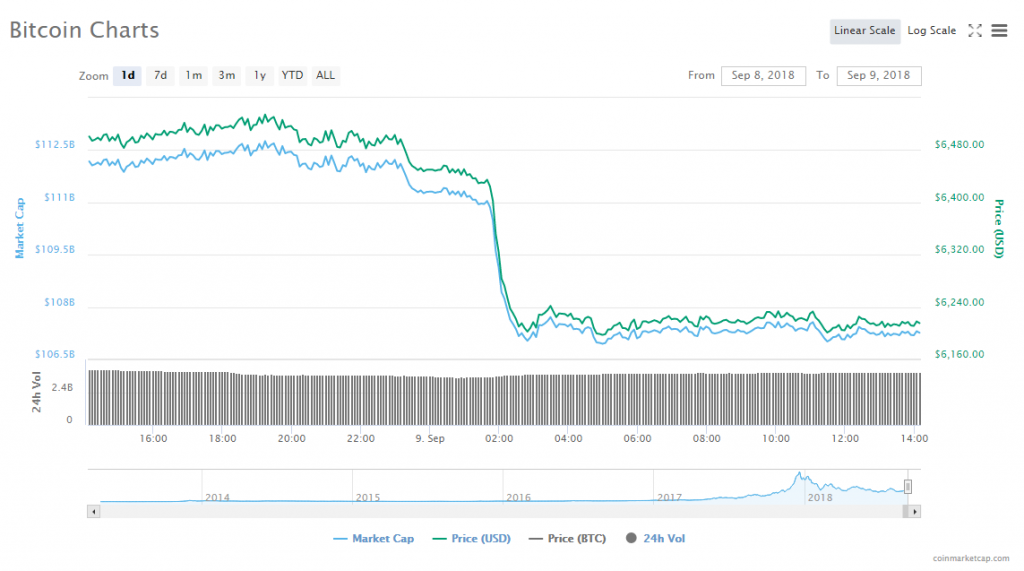Screen dimensions: 1024x571
Task: Open the hamburger chart menu
Action: 999,31
